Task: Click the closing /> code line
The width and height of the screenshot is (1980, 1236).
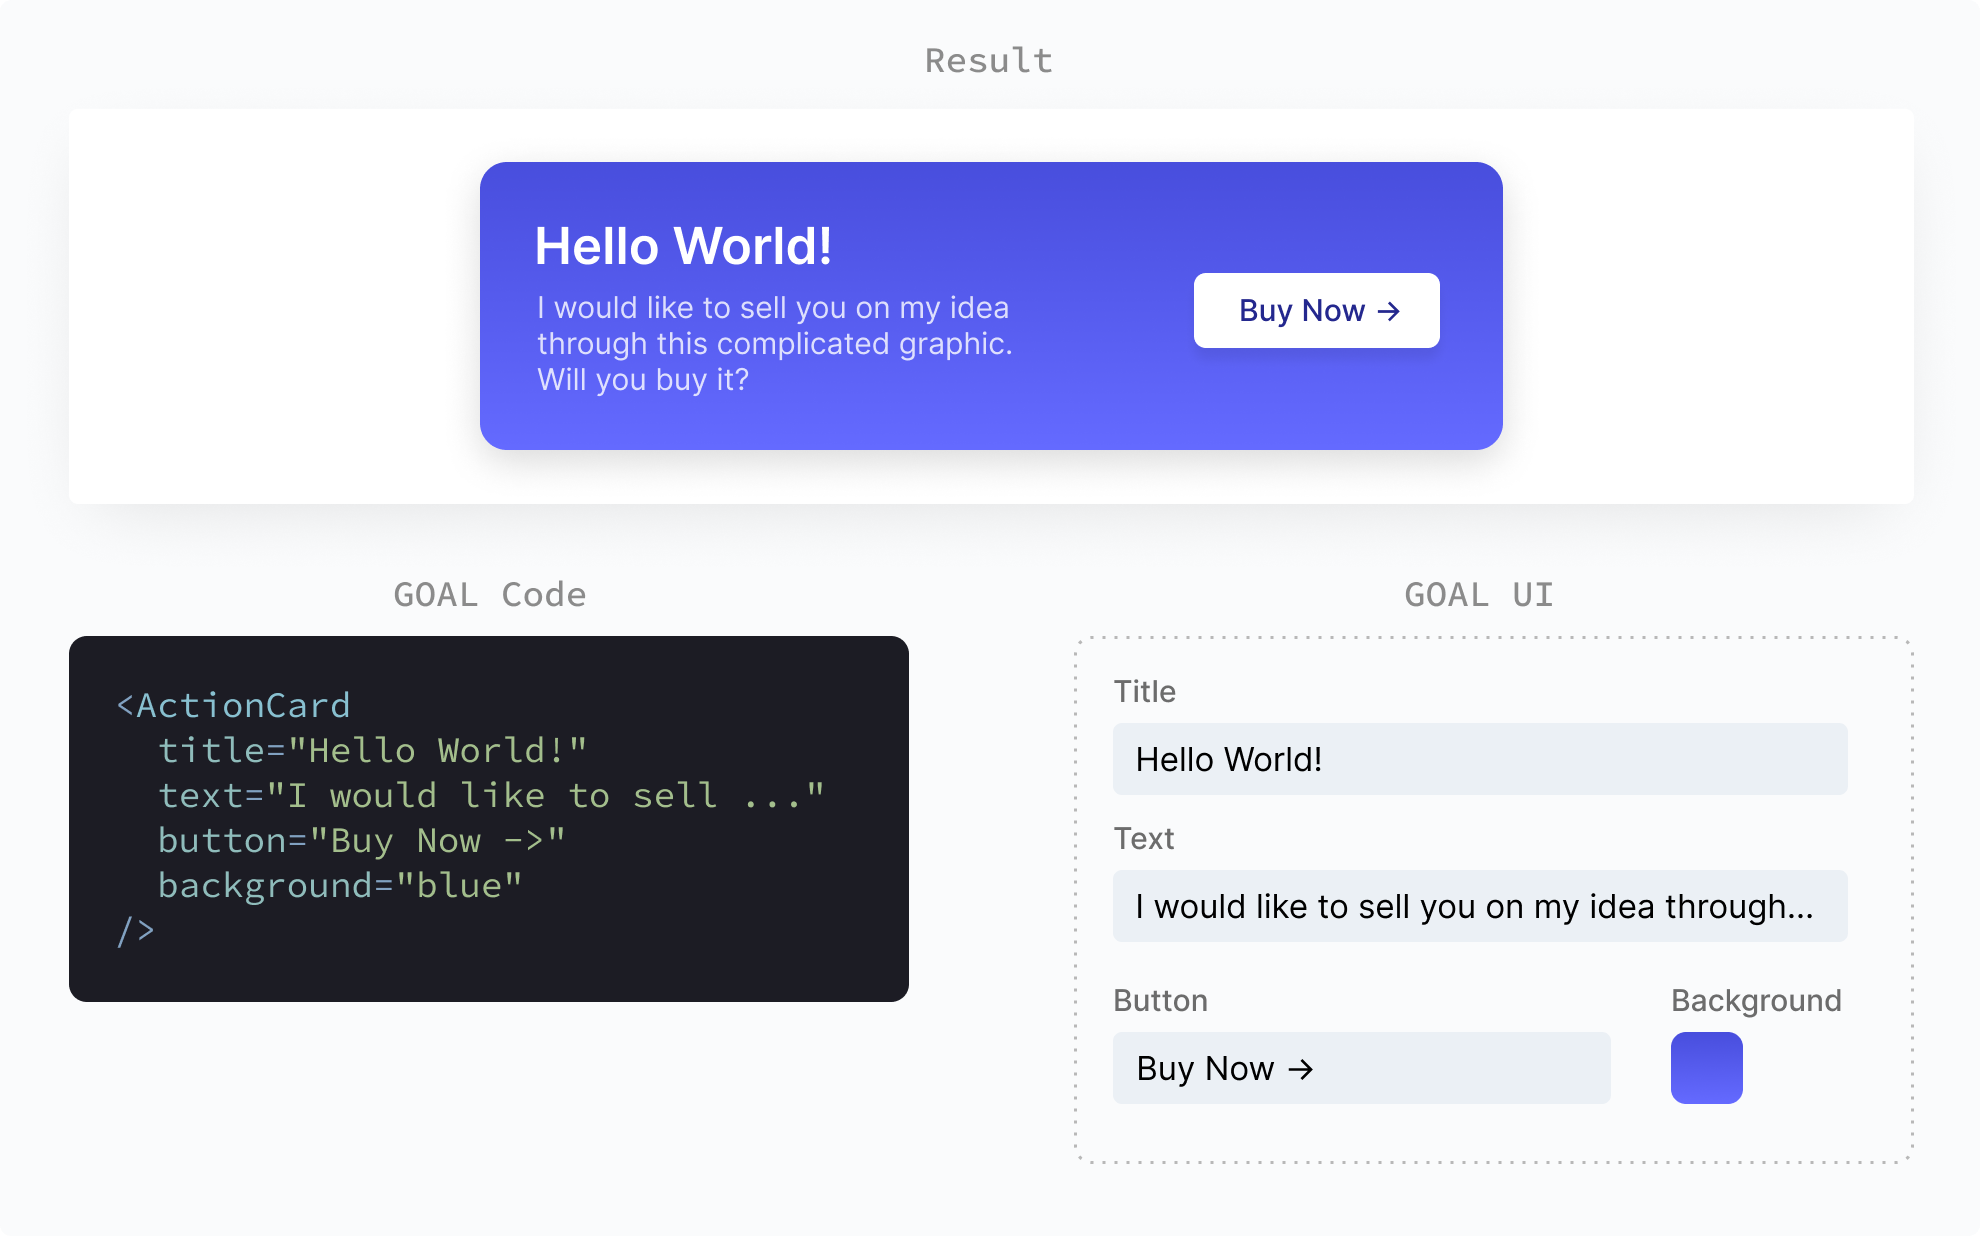Action: (135, 930)
